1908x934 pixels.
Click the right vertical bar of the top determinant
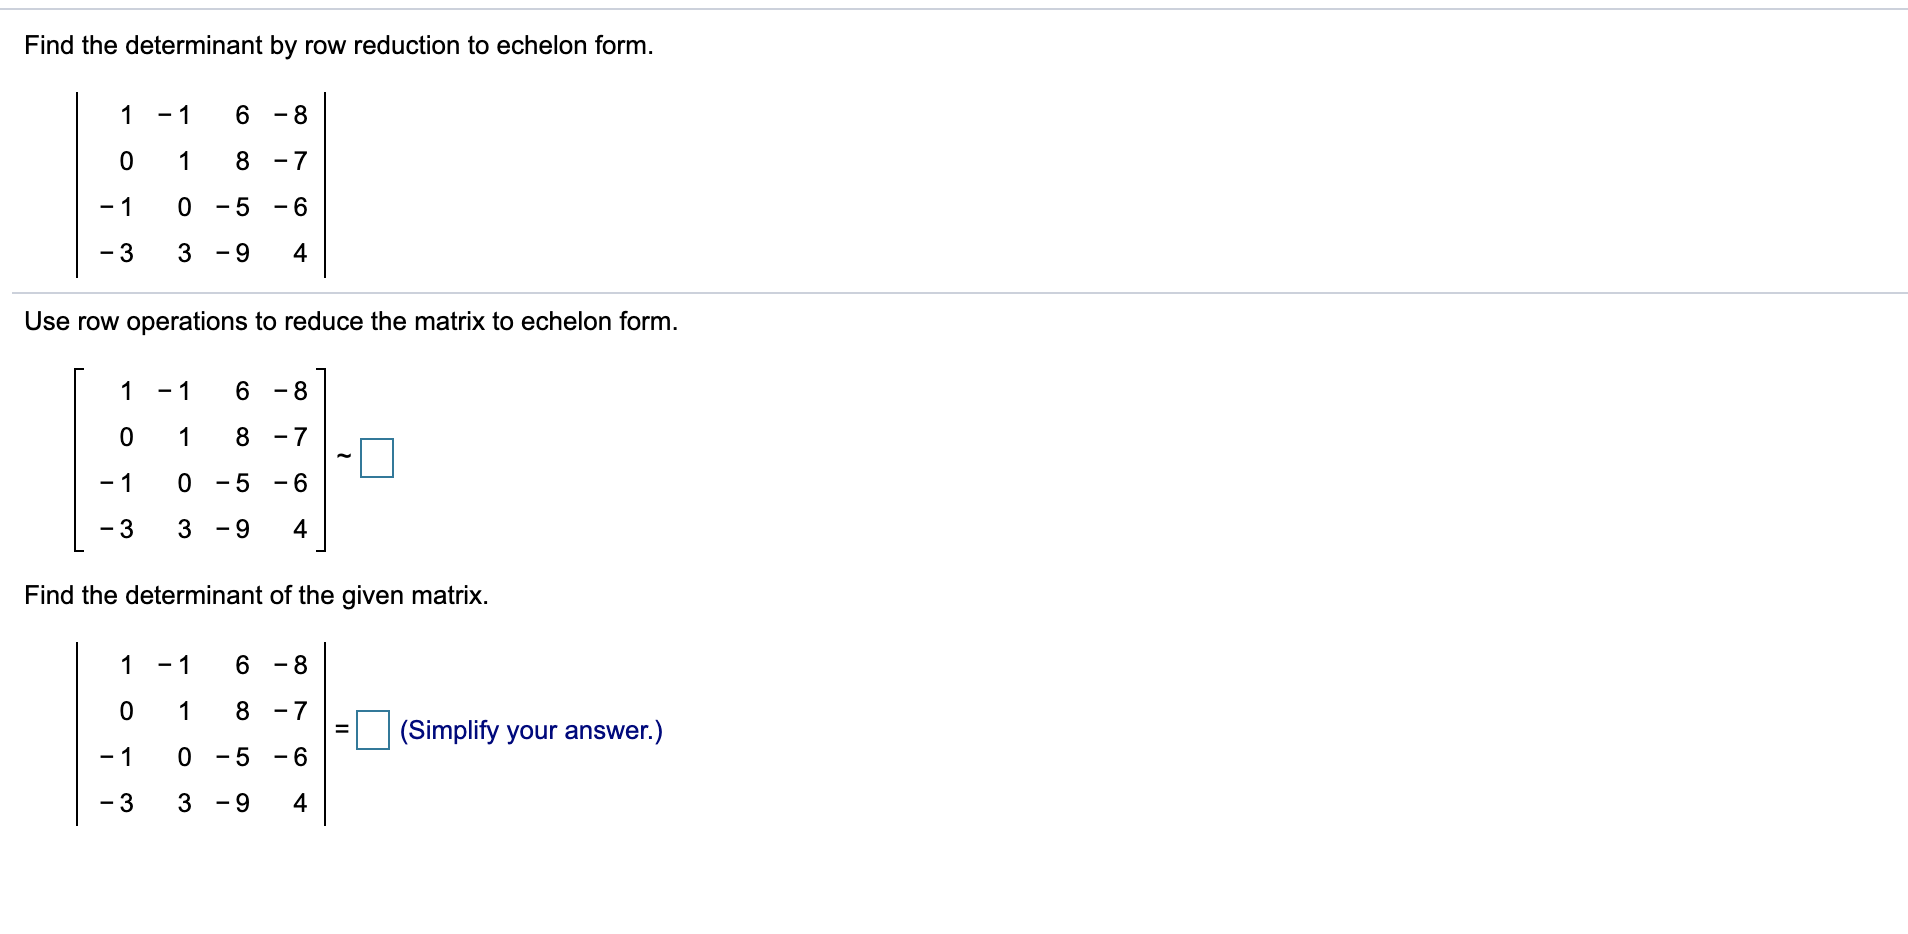pyautogui.click(x=325, y=184)
